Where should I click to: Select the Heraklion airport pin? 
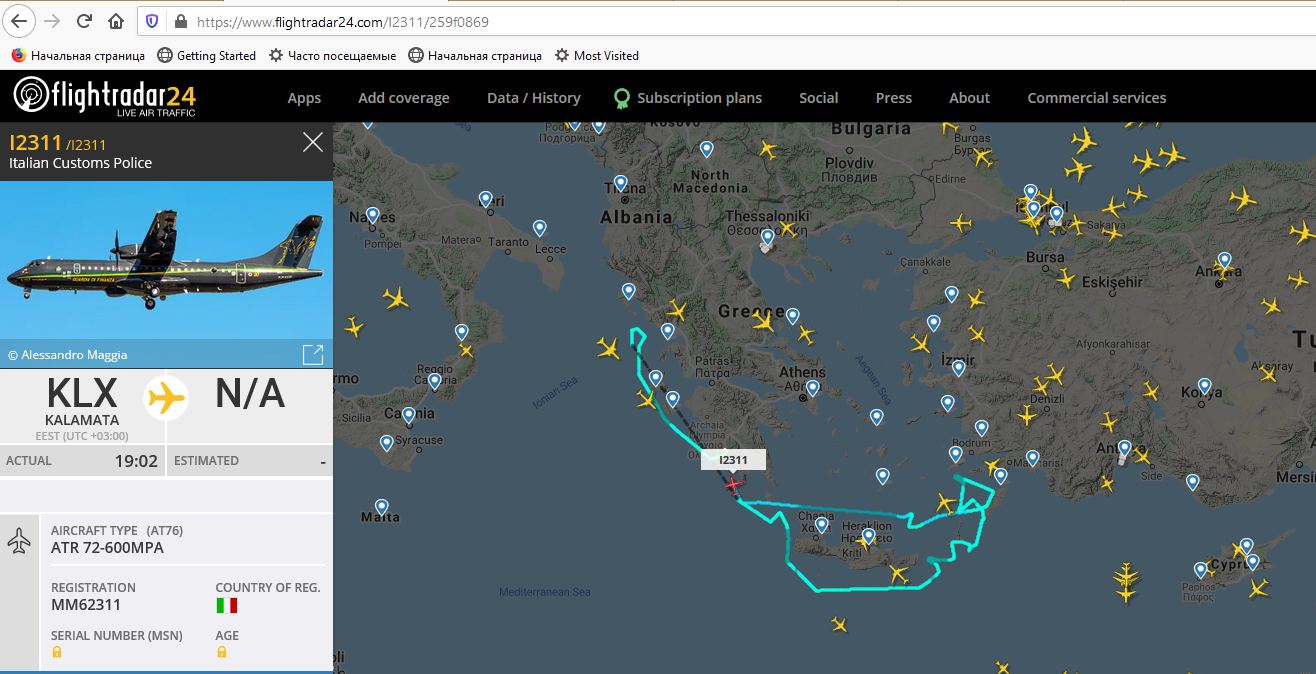click(x=868, y=537)
